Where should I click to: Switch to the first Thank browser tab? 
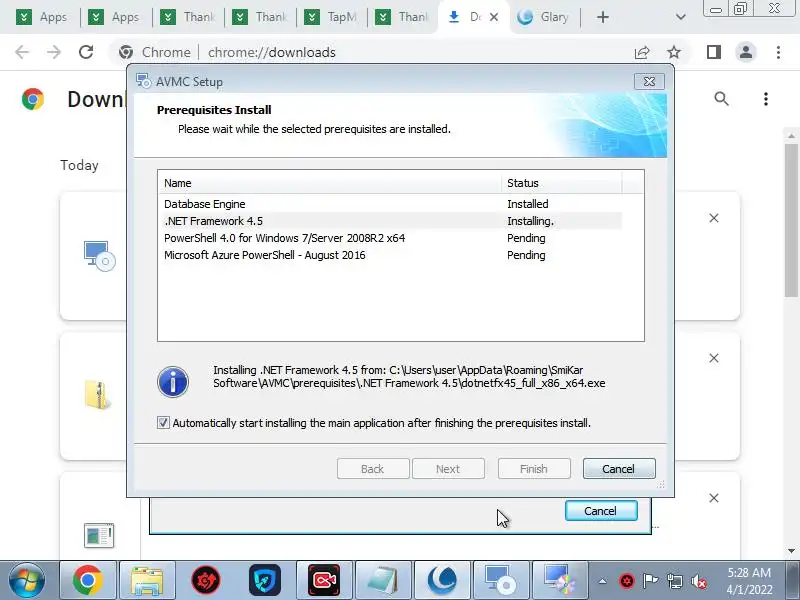pos(187,17)
